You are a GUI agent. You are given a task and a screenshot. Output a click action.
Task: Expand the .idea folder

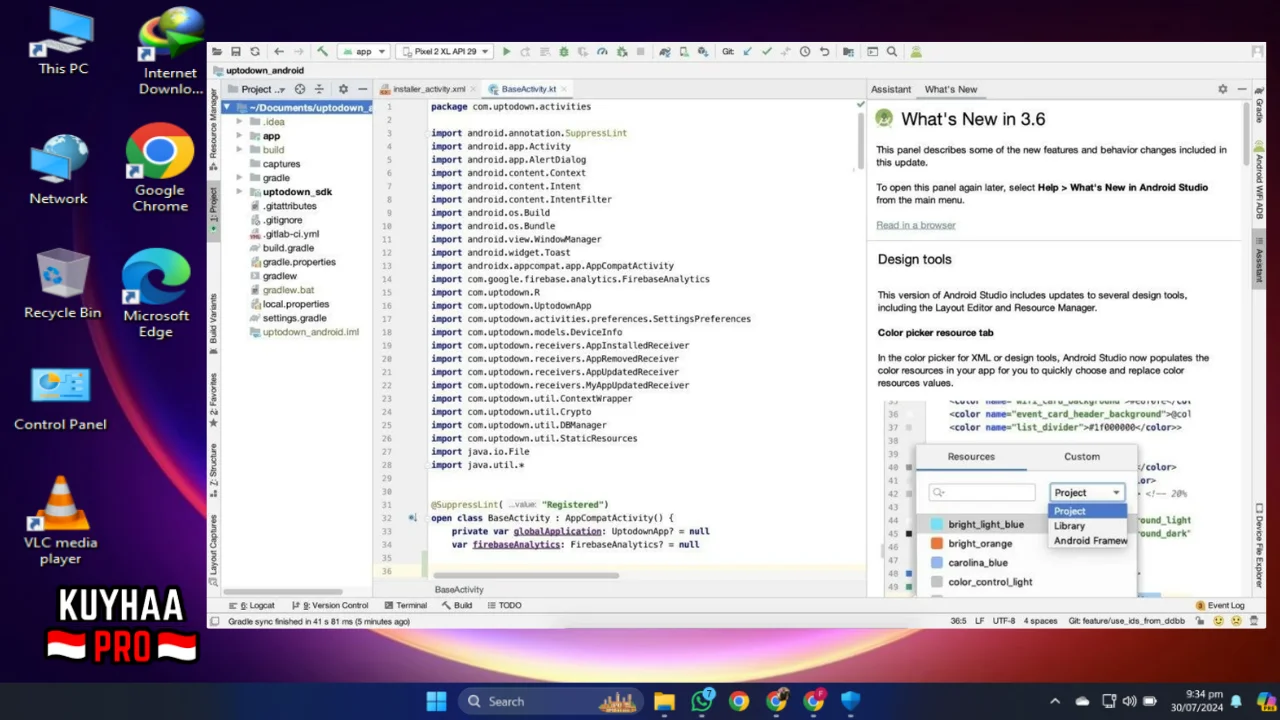[240, 122]
